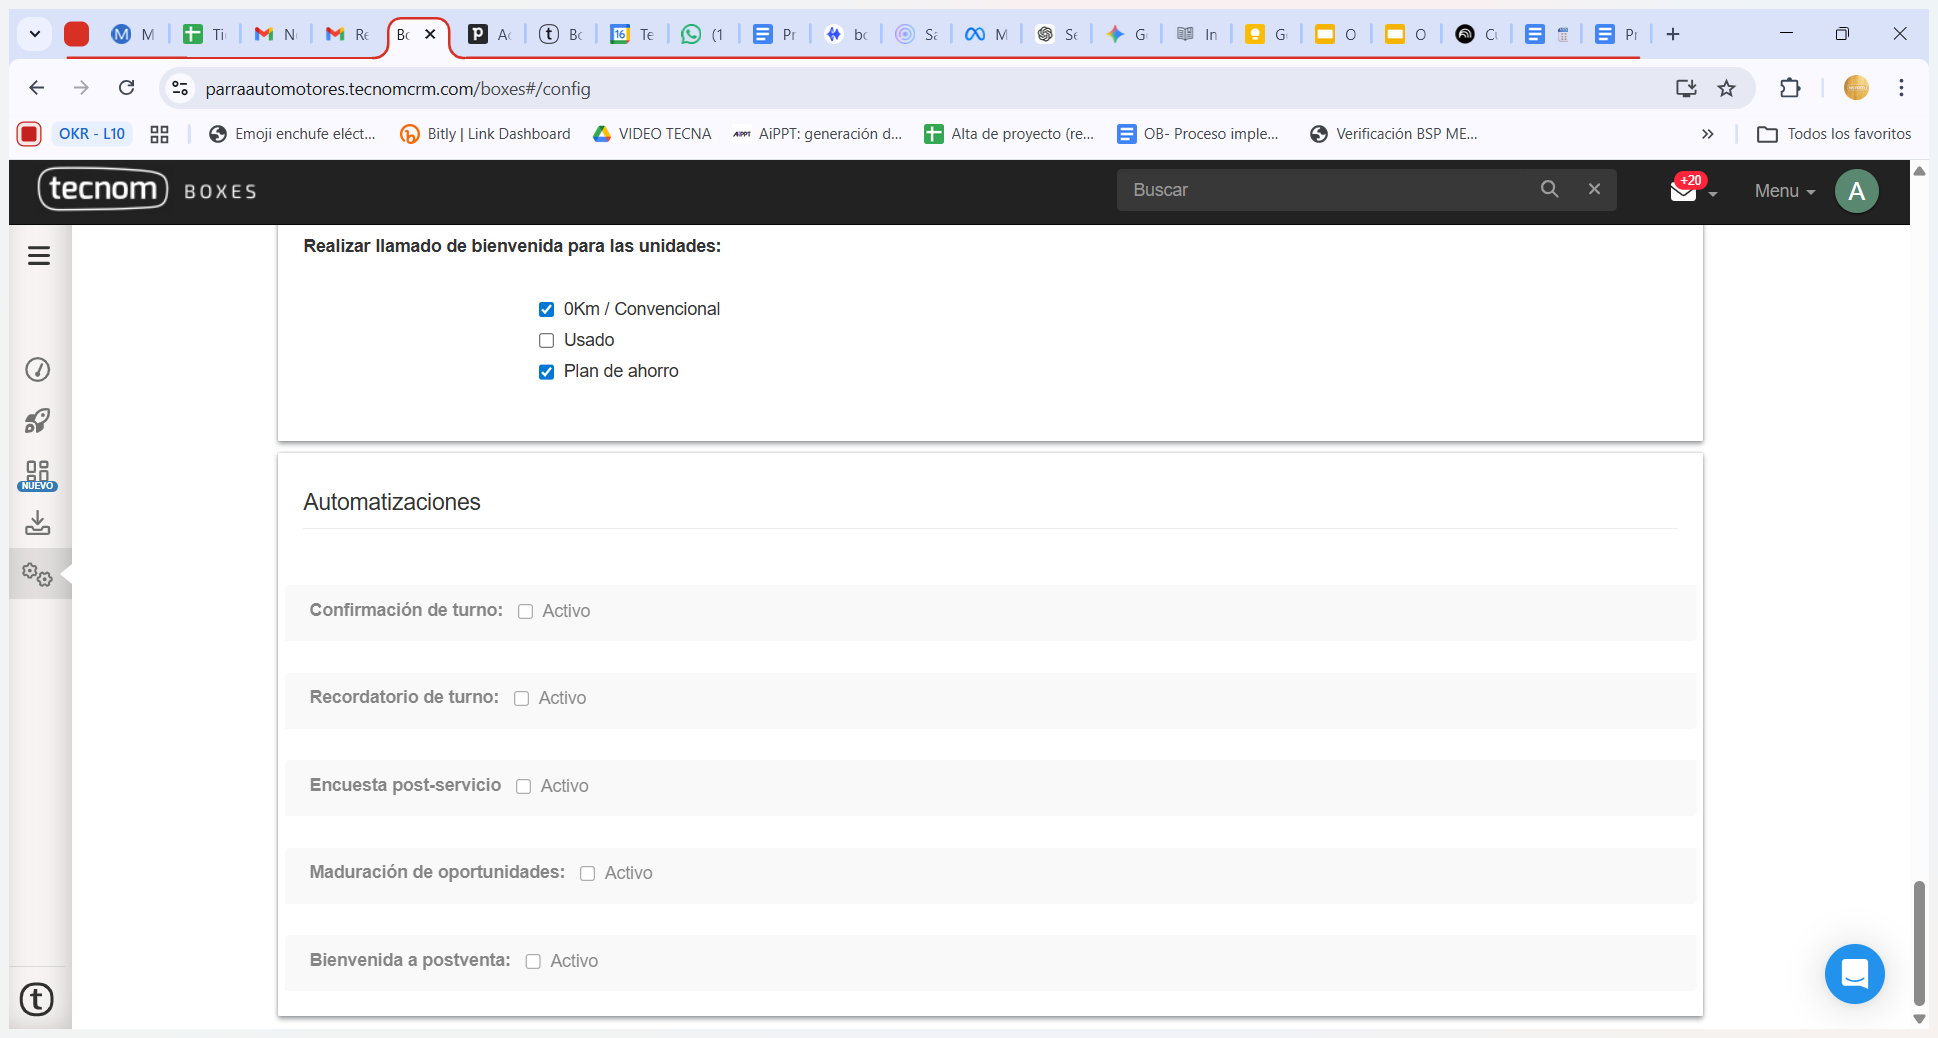Click the Tecnom circle logo at bottom-left
This screenshot has width=1938, height=1038.
tap(37, 999)
